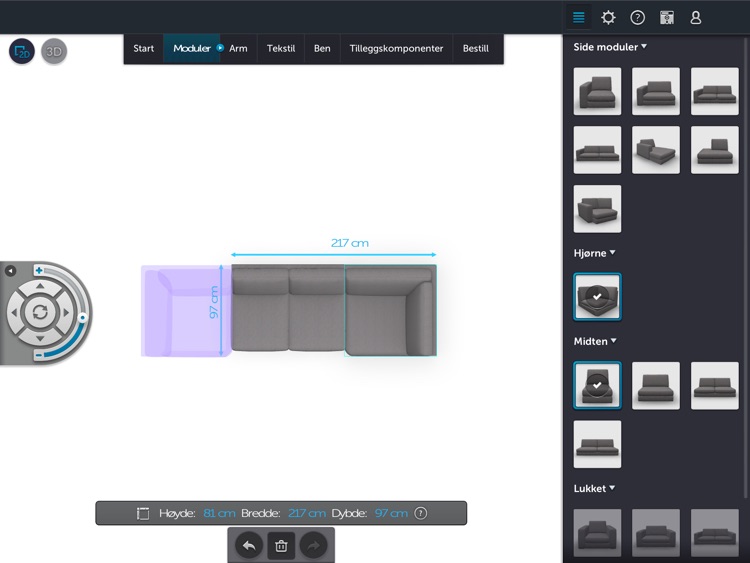
Task: Collapse the Midten section
Action: [595, 341]
